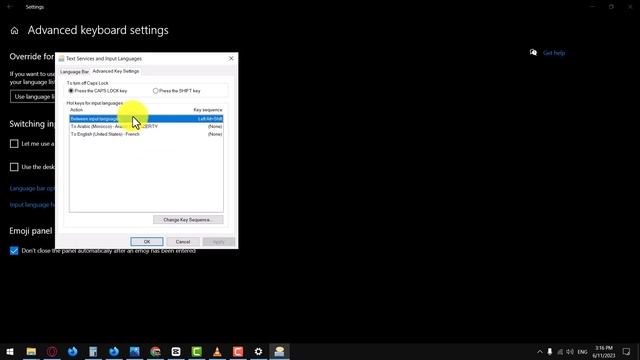
Task: Open the Action Center notifications icon
Action: coord(626,352)
